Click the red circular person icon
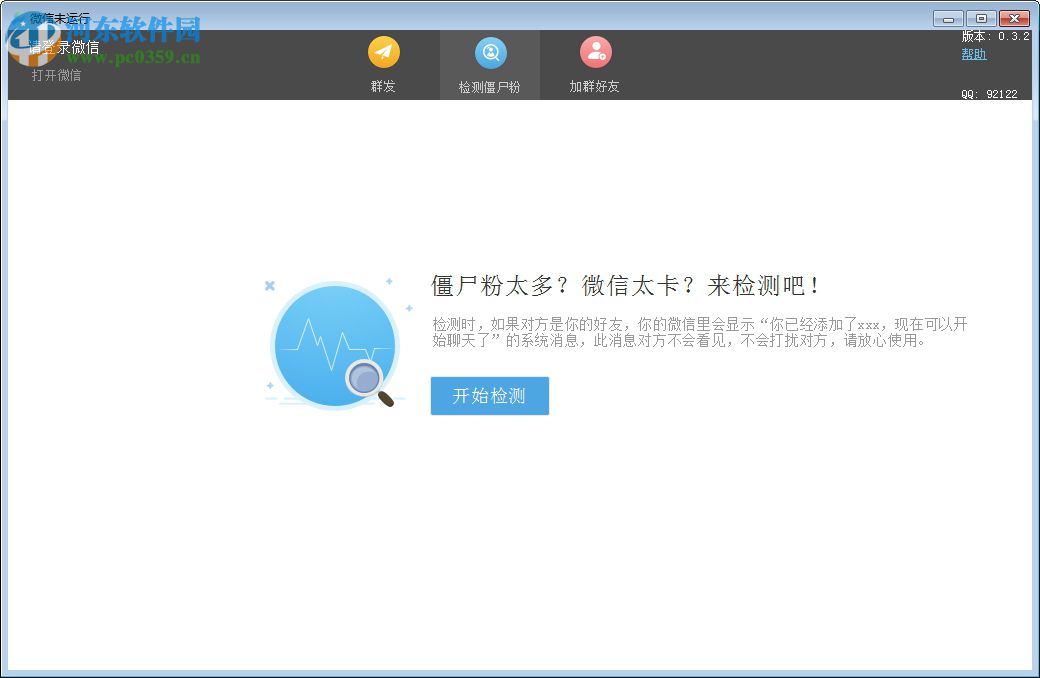 pos(595,51)
